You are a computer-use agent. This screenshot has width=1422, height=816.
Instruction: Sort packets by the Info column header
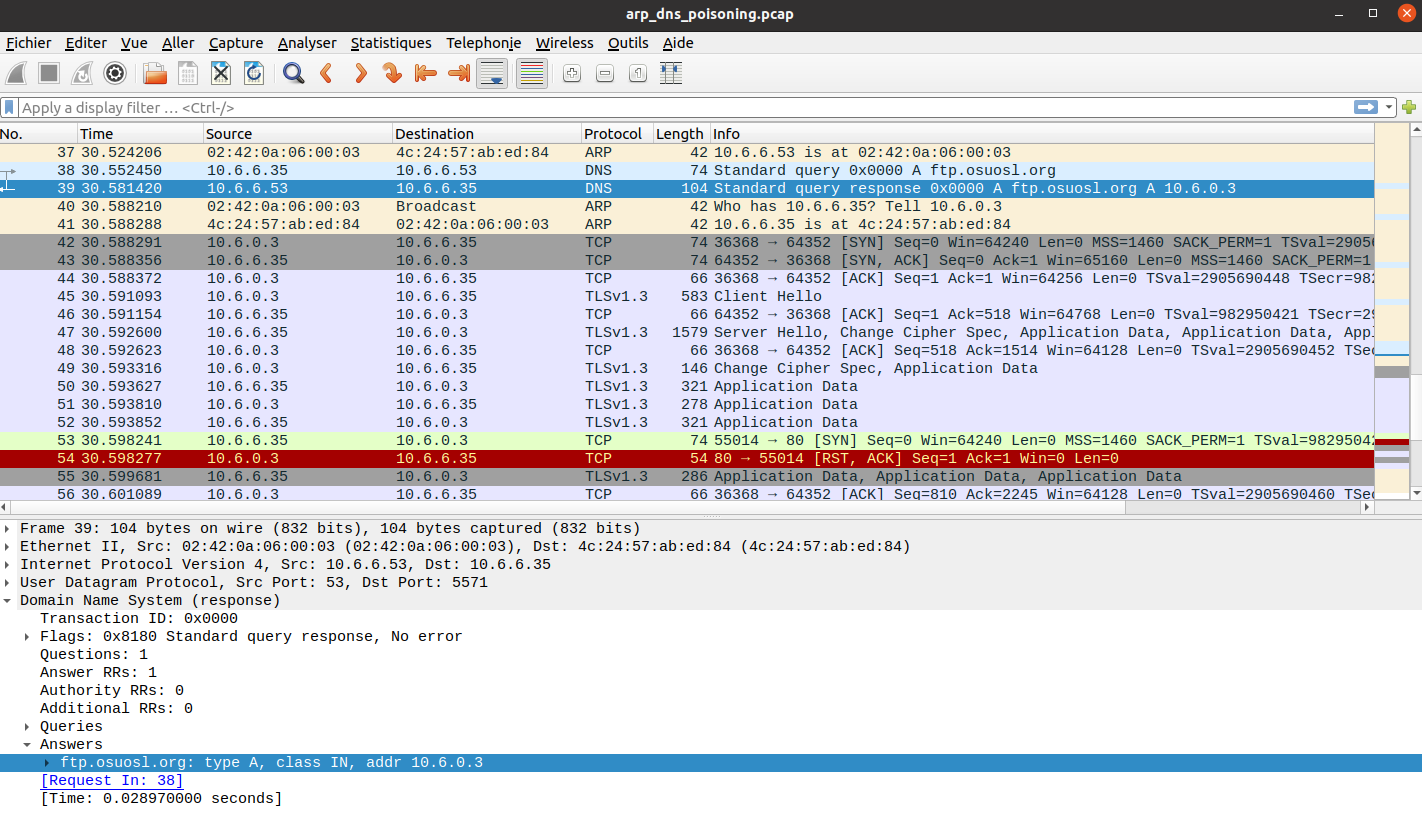point(1042,134)
